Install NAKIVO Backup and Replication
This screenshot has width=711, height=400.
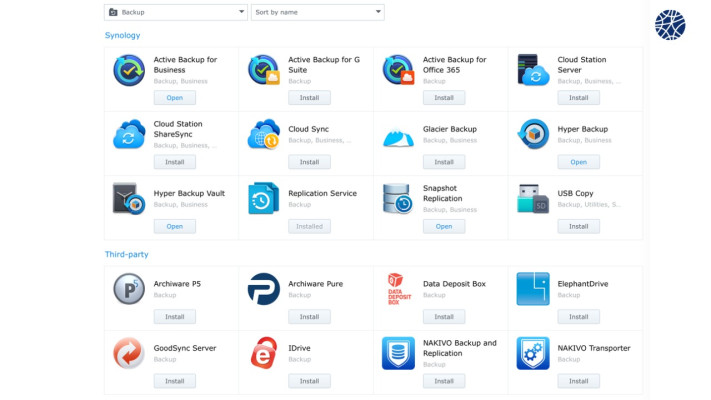pyautogui.click(x=444, y=381)
